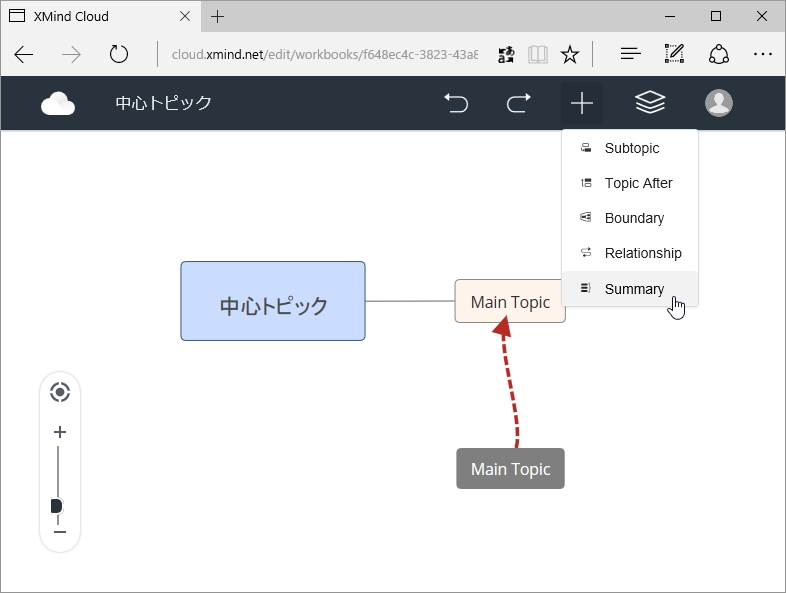This screenshot has width=786, height=593.
Task: Open the user account avatar
Action: [719, 103]
